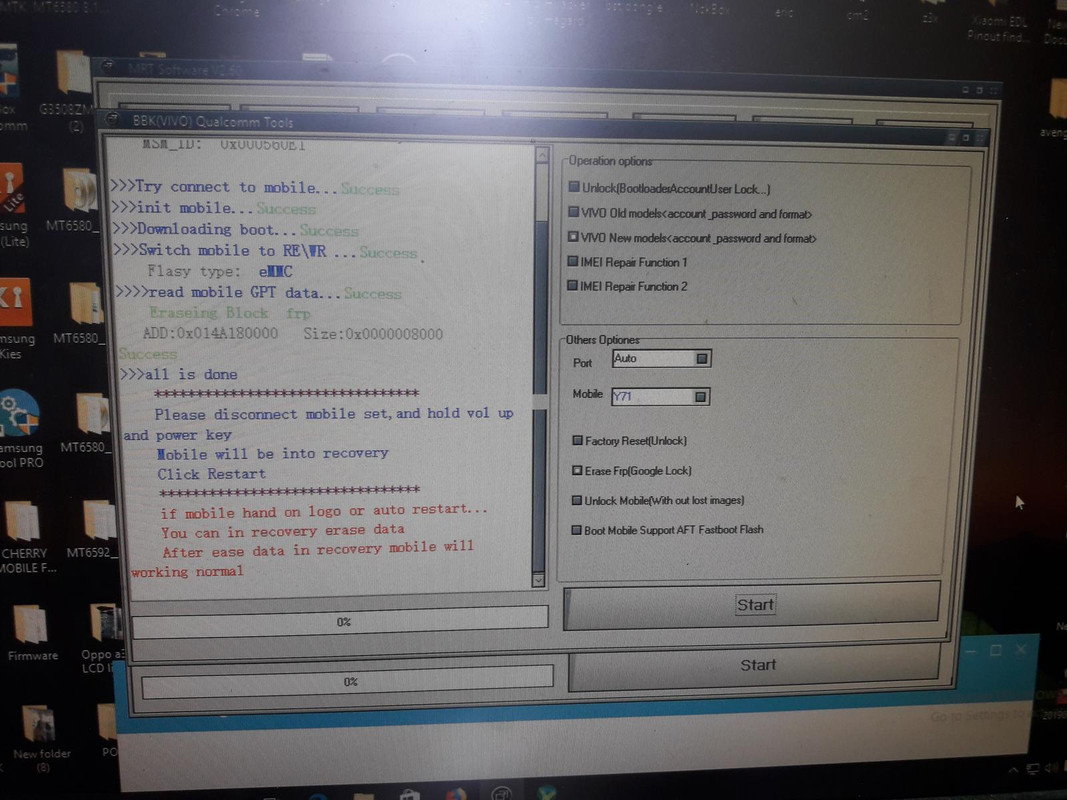Click the 'init mobile...' log line
This screenshot has width=1067, height=800.
click(x=214, y=208)
